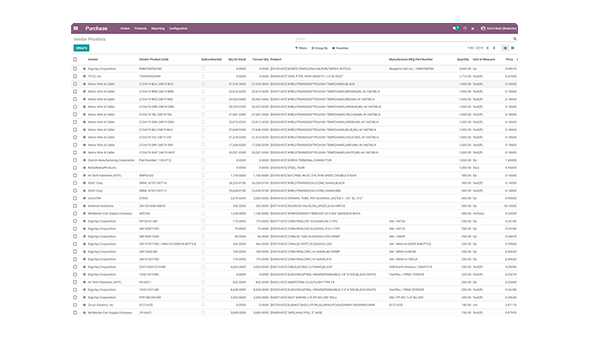The width and height of the screenshot is (590, 360).
Task: Click the X icon in the purple header
Action: pyautogui.click(x=473, y=28)
